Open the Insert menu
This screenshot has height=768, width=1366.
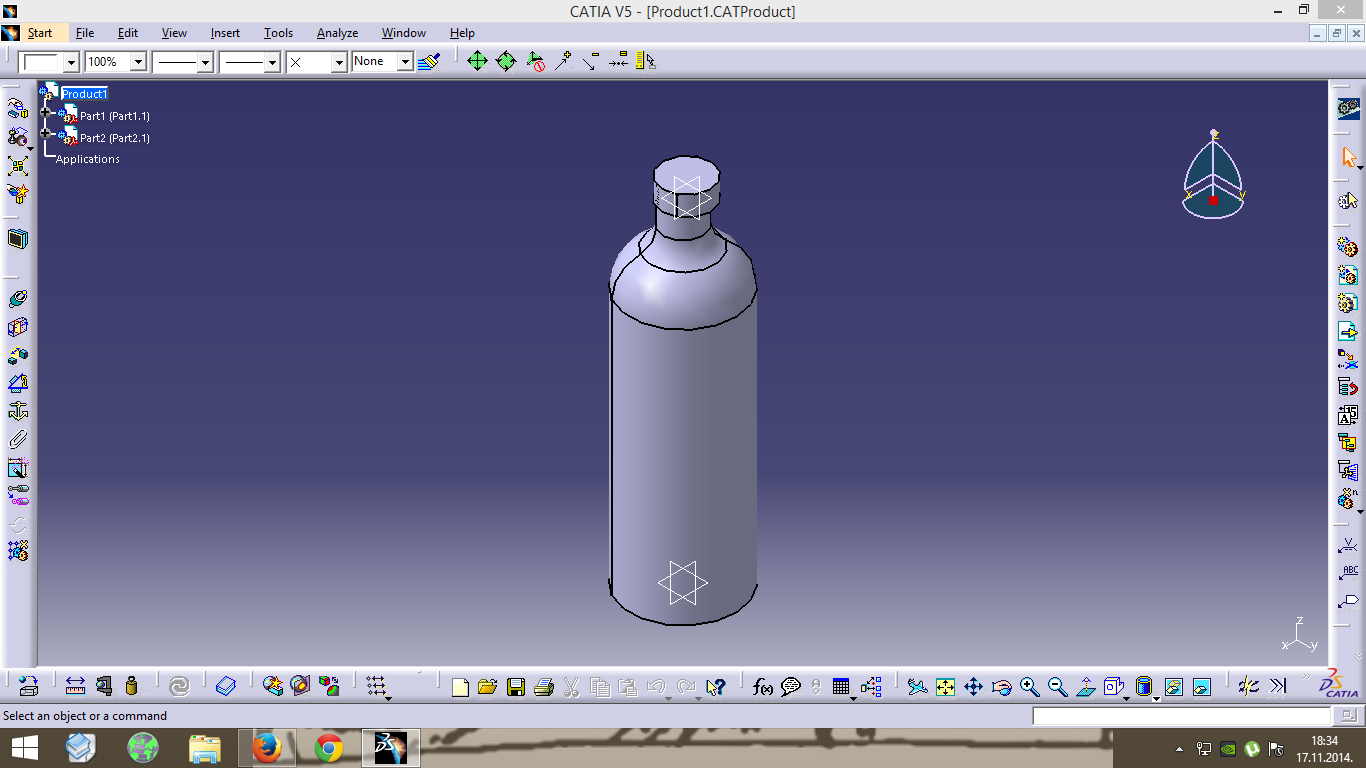click(x=225, y=33)
